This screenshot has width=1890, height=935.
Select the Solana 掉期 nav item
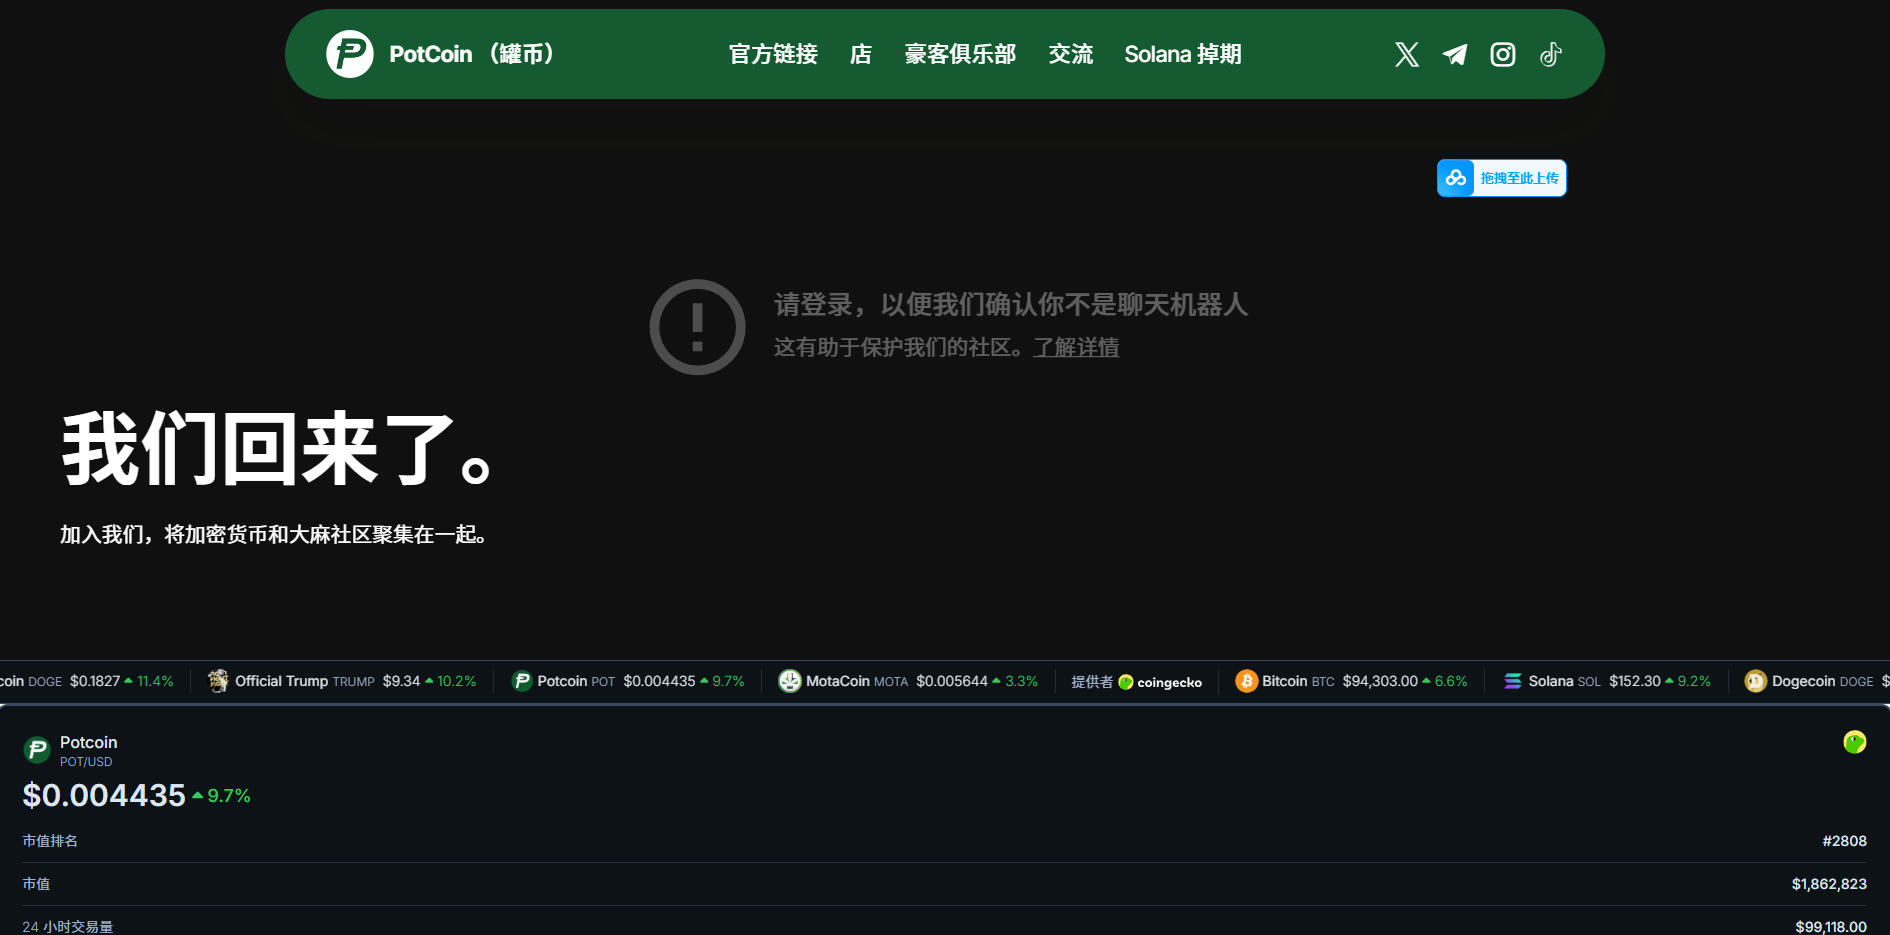pyautogui.click(x=1183, y=54)
